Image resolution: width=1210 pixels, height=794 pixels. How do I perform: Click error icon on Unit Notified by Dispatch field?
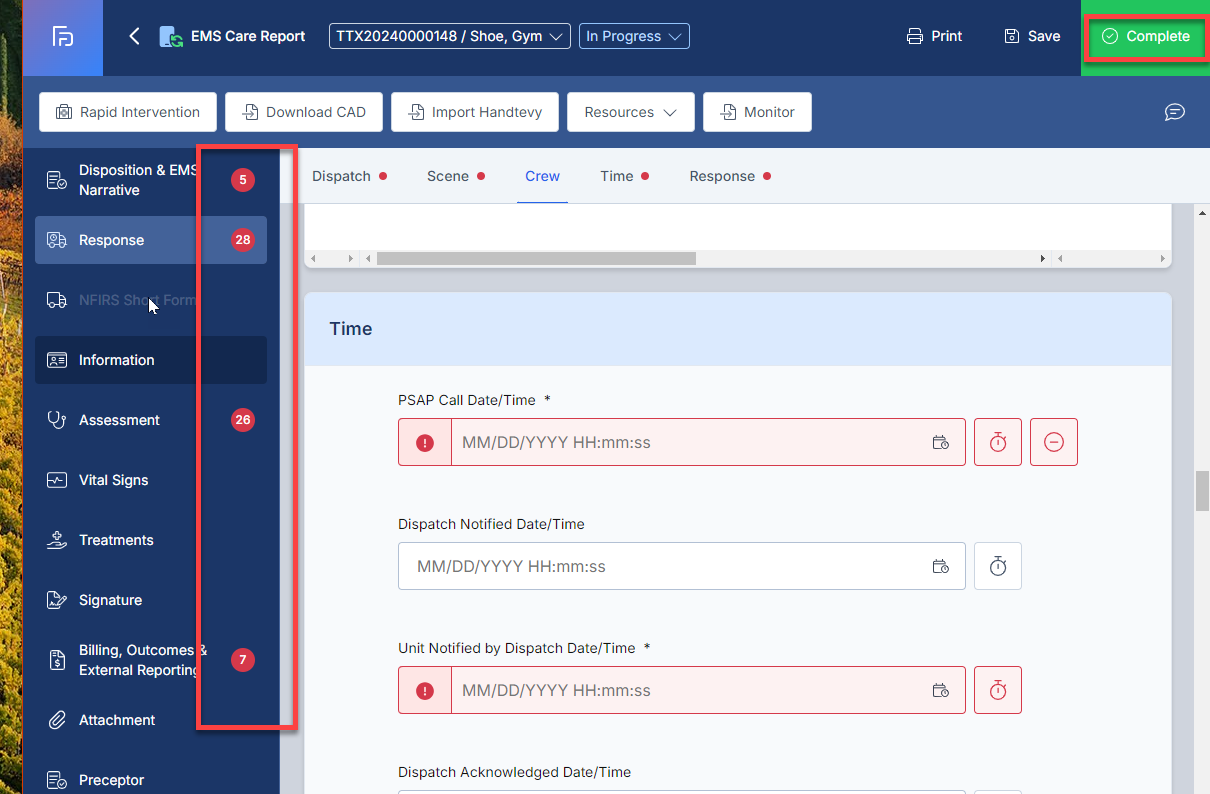[x=425, y=690]
